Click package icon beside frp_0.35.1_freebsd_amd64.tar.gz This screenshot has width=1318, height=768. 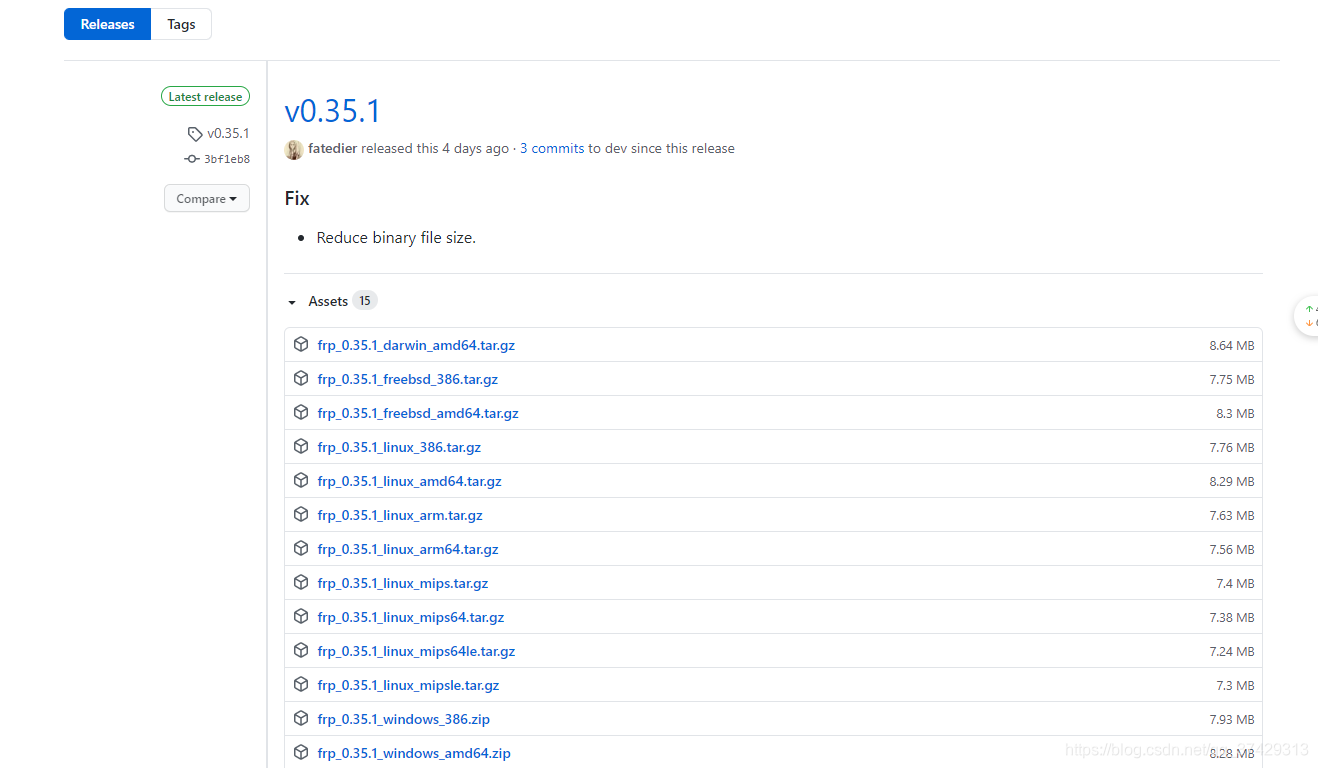301,412
